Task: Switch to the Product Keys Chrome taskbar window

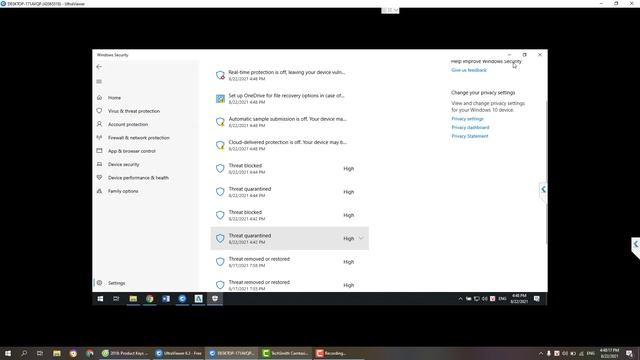Action: coord(125,353)
